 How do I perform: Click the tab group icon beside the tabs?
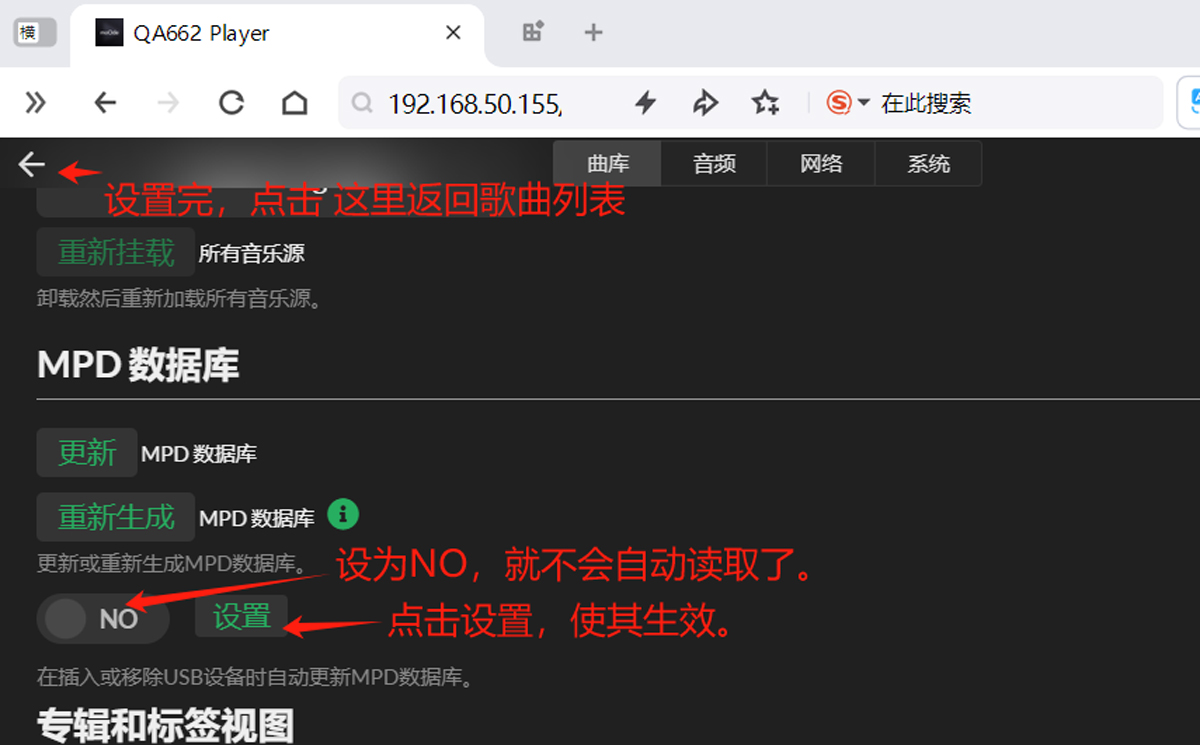pos(531,32)
